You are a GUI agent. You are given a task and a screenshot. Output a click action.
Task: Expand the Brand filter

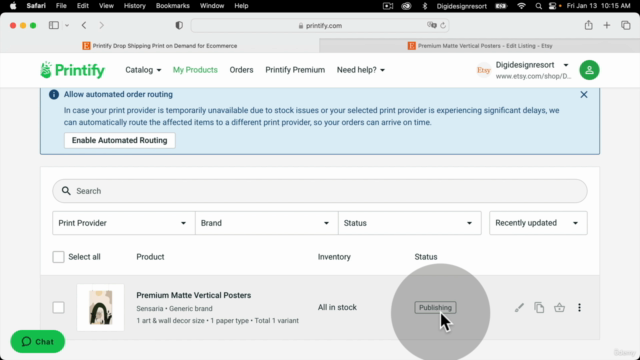[267, 223]
